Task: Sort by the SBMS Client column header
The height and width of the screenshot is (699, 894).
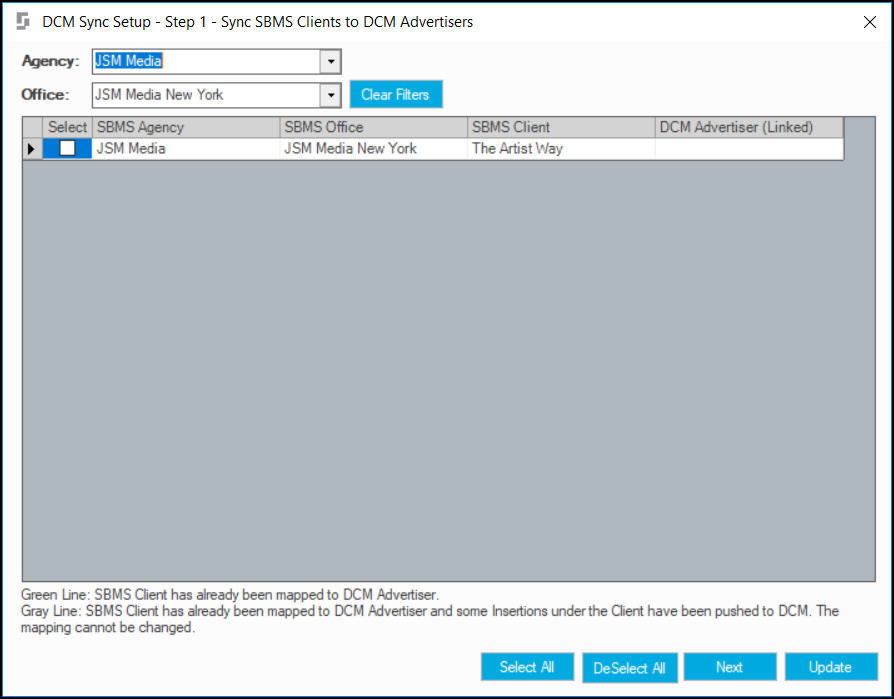Action: click(x=561, y=127)
